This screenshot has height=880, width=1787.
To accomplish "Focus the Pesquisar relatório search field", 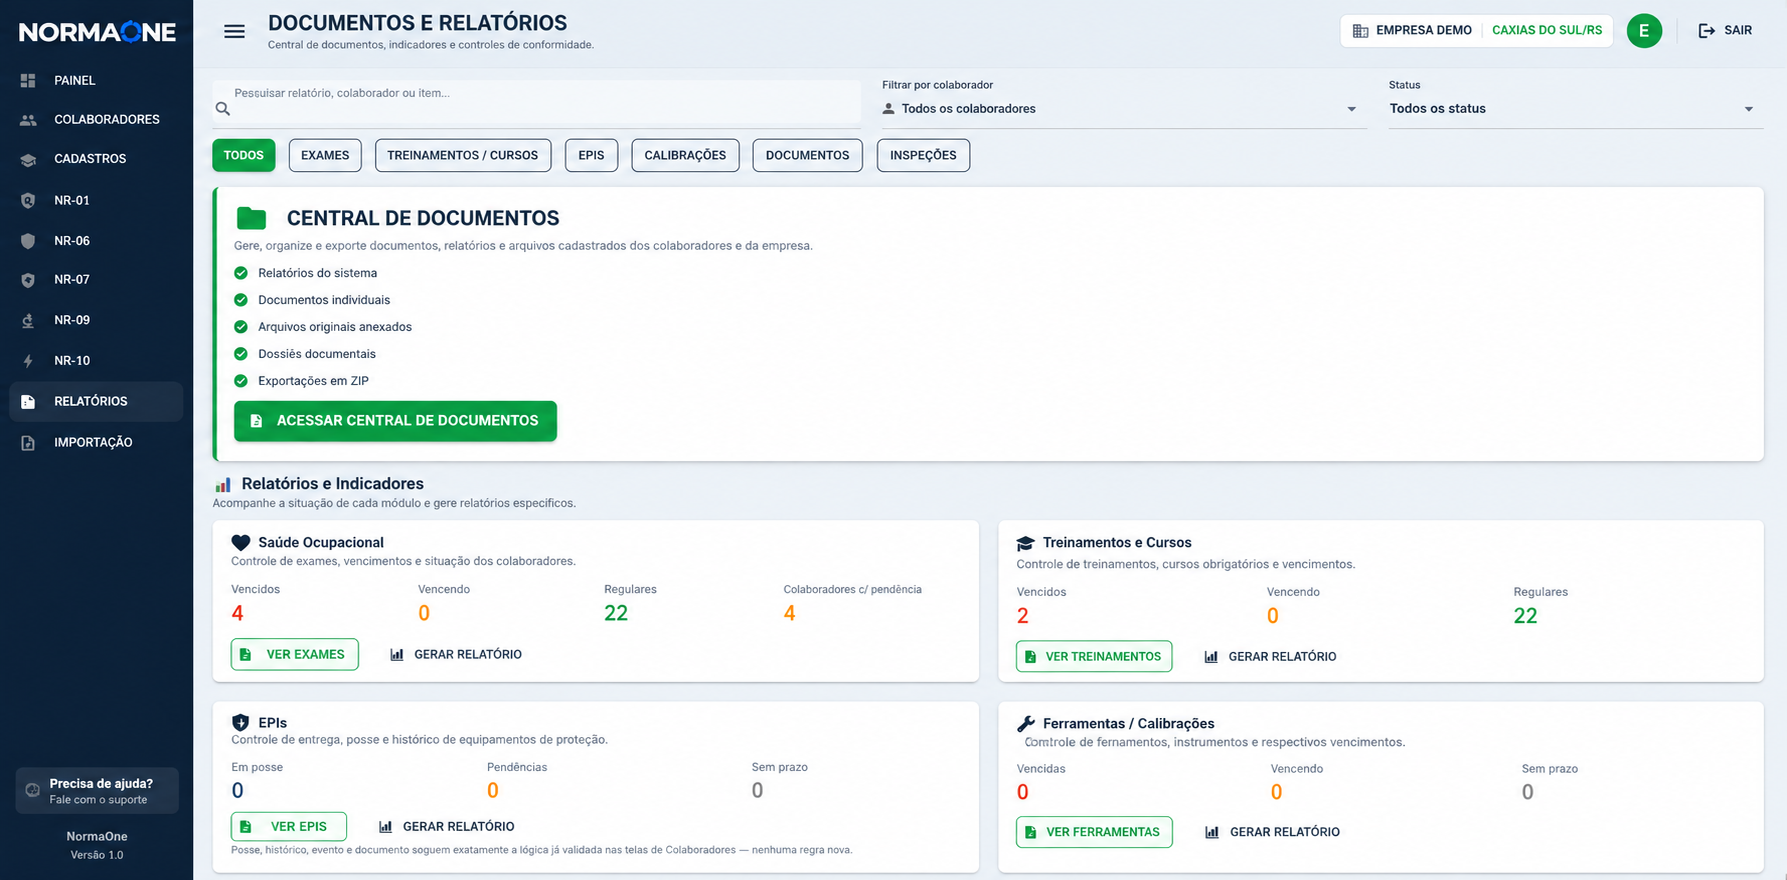I will [x=537, y=102].
